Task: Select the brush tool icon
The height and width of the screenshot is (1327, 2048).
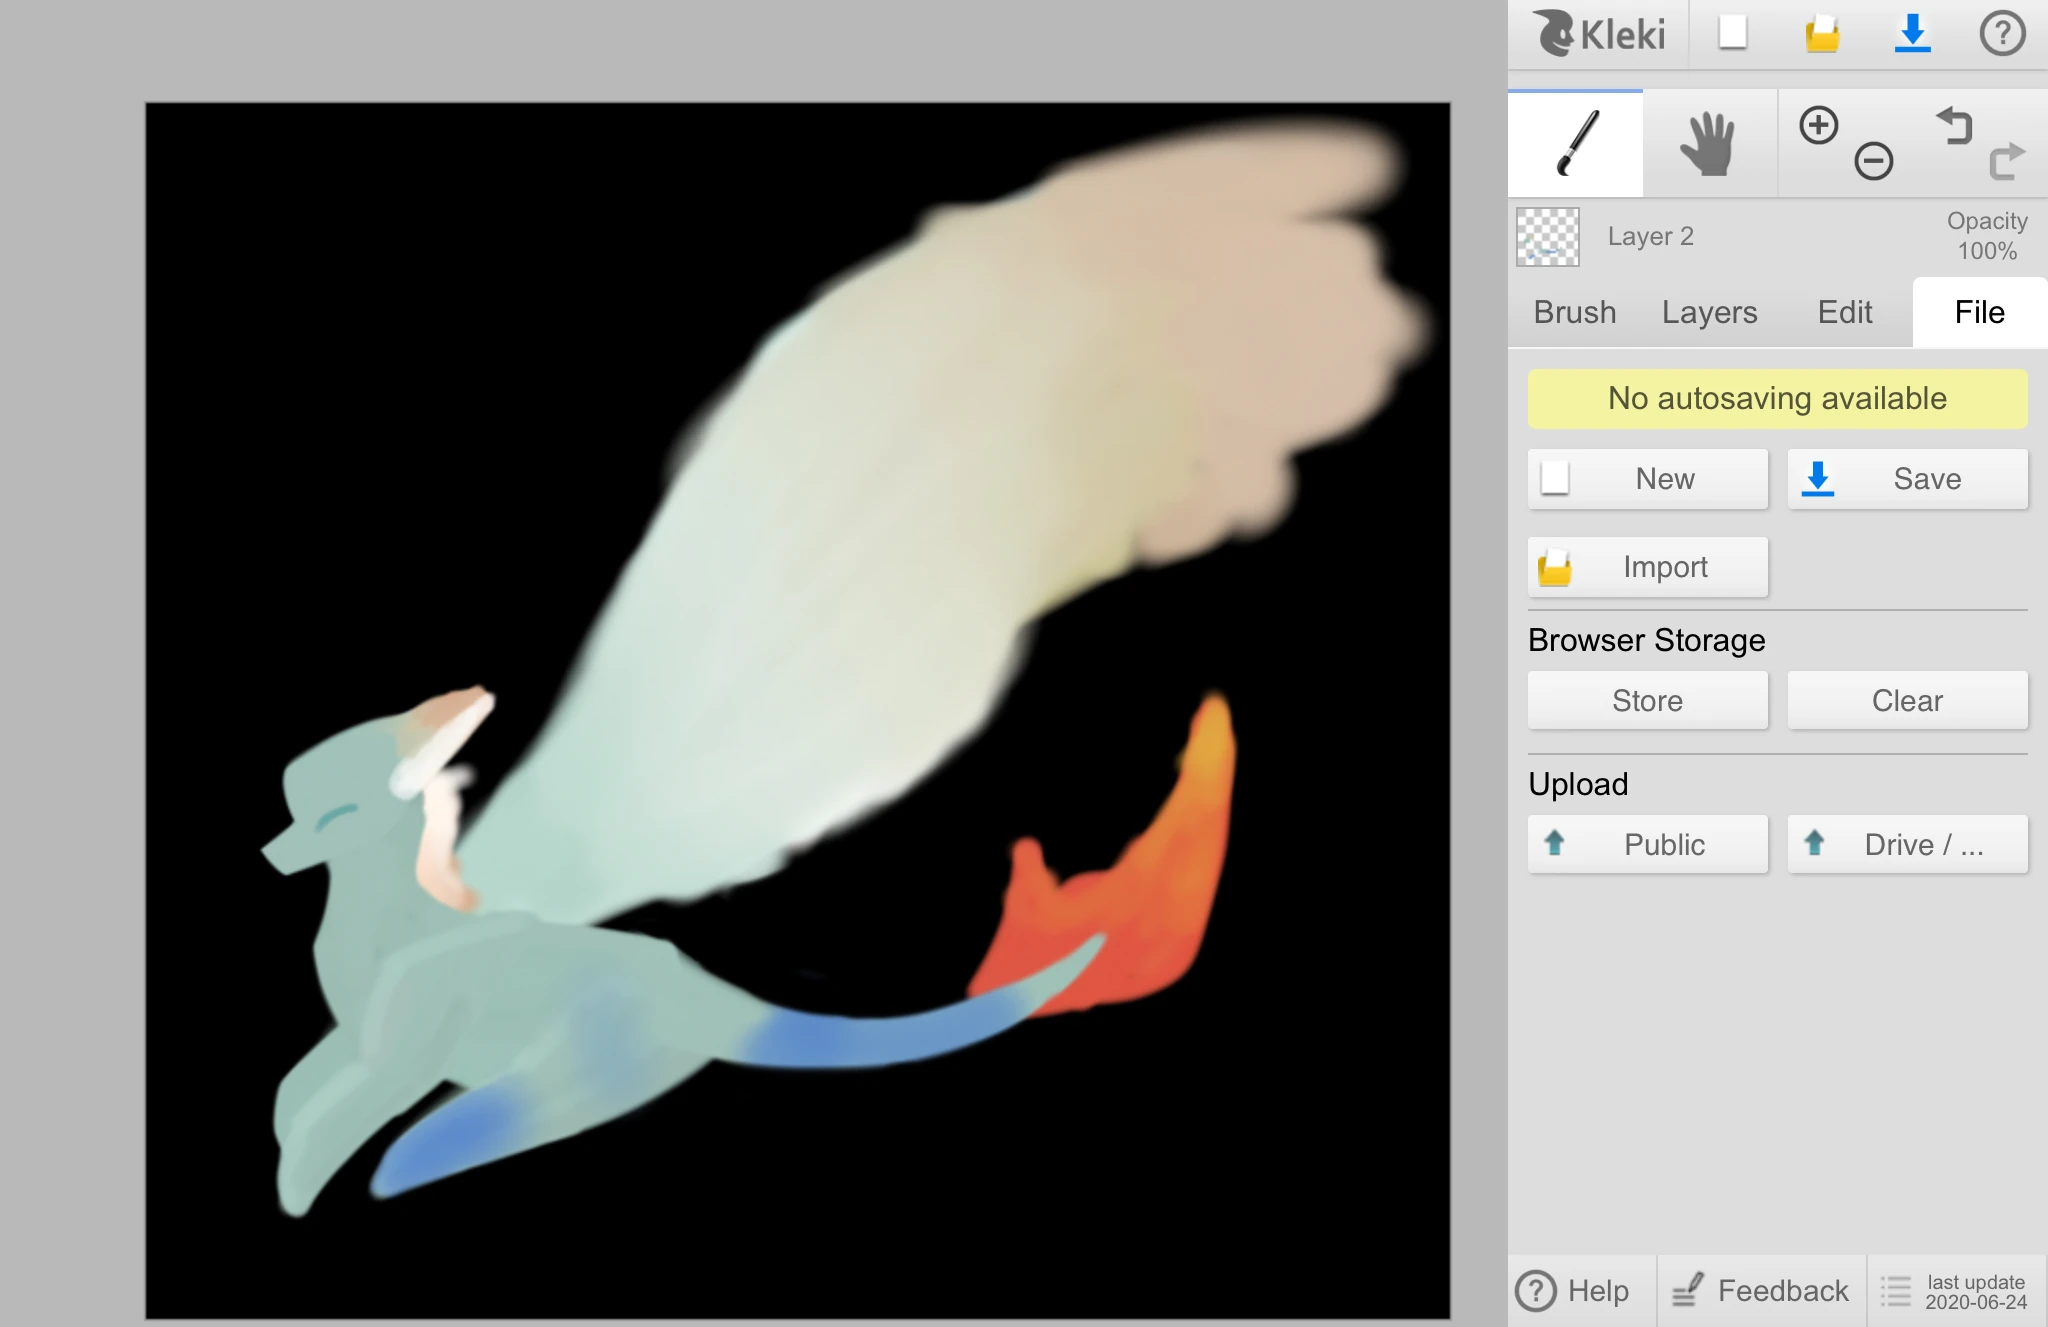Action: click(1575, 144)
